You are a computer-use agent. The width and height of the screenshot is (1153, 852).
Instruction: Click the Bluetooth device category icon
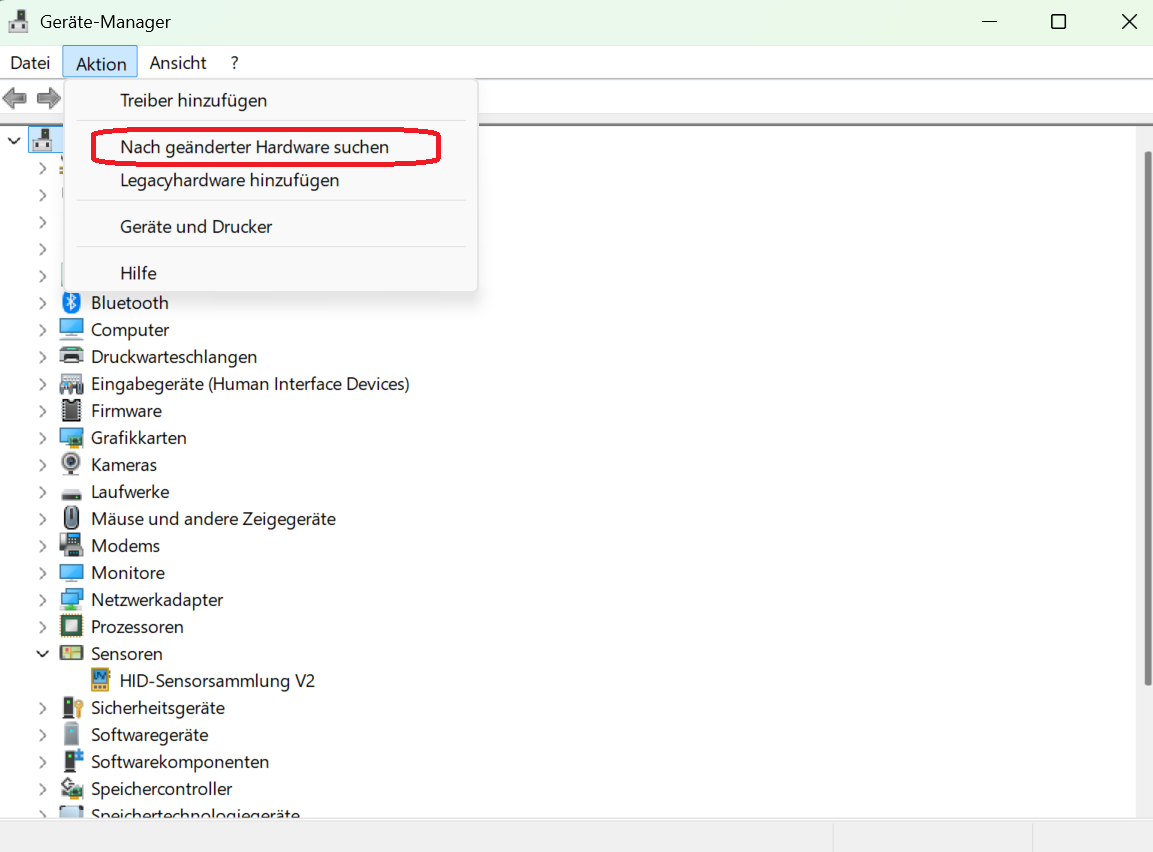click(x=71, y=302)
